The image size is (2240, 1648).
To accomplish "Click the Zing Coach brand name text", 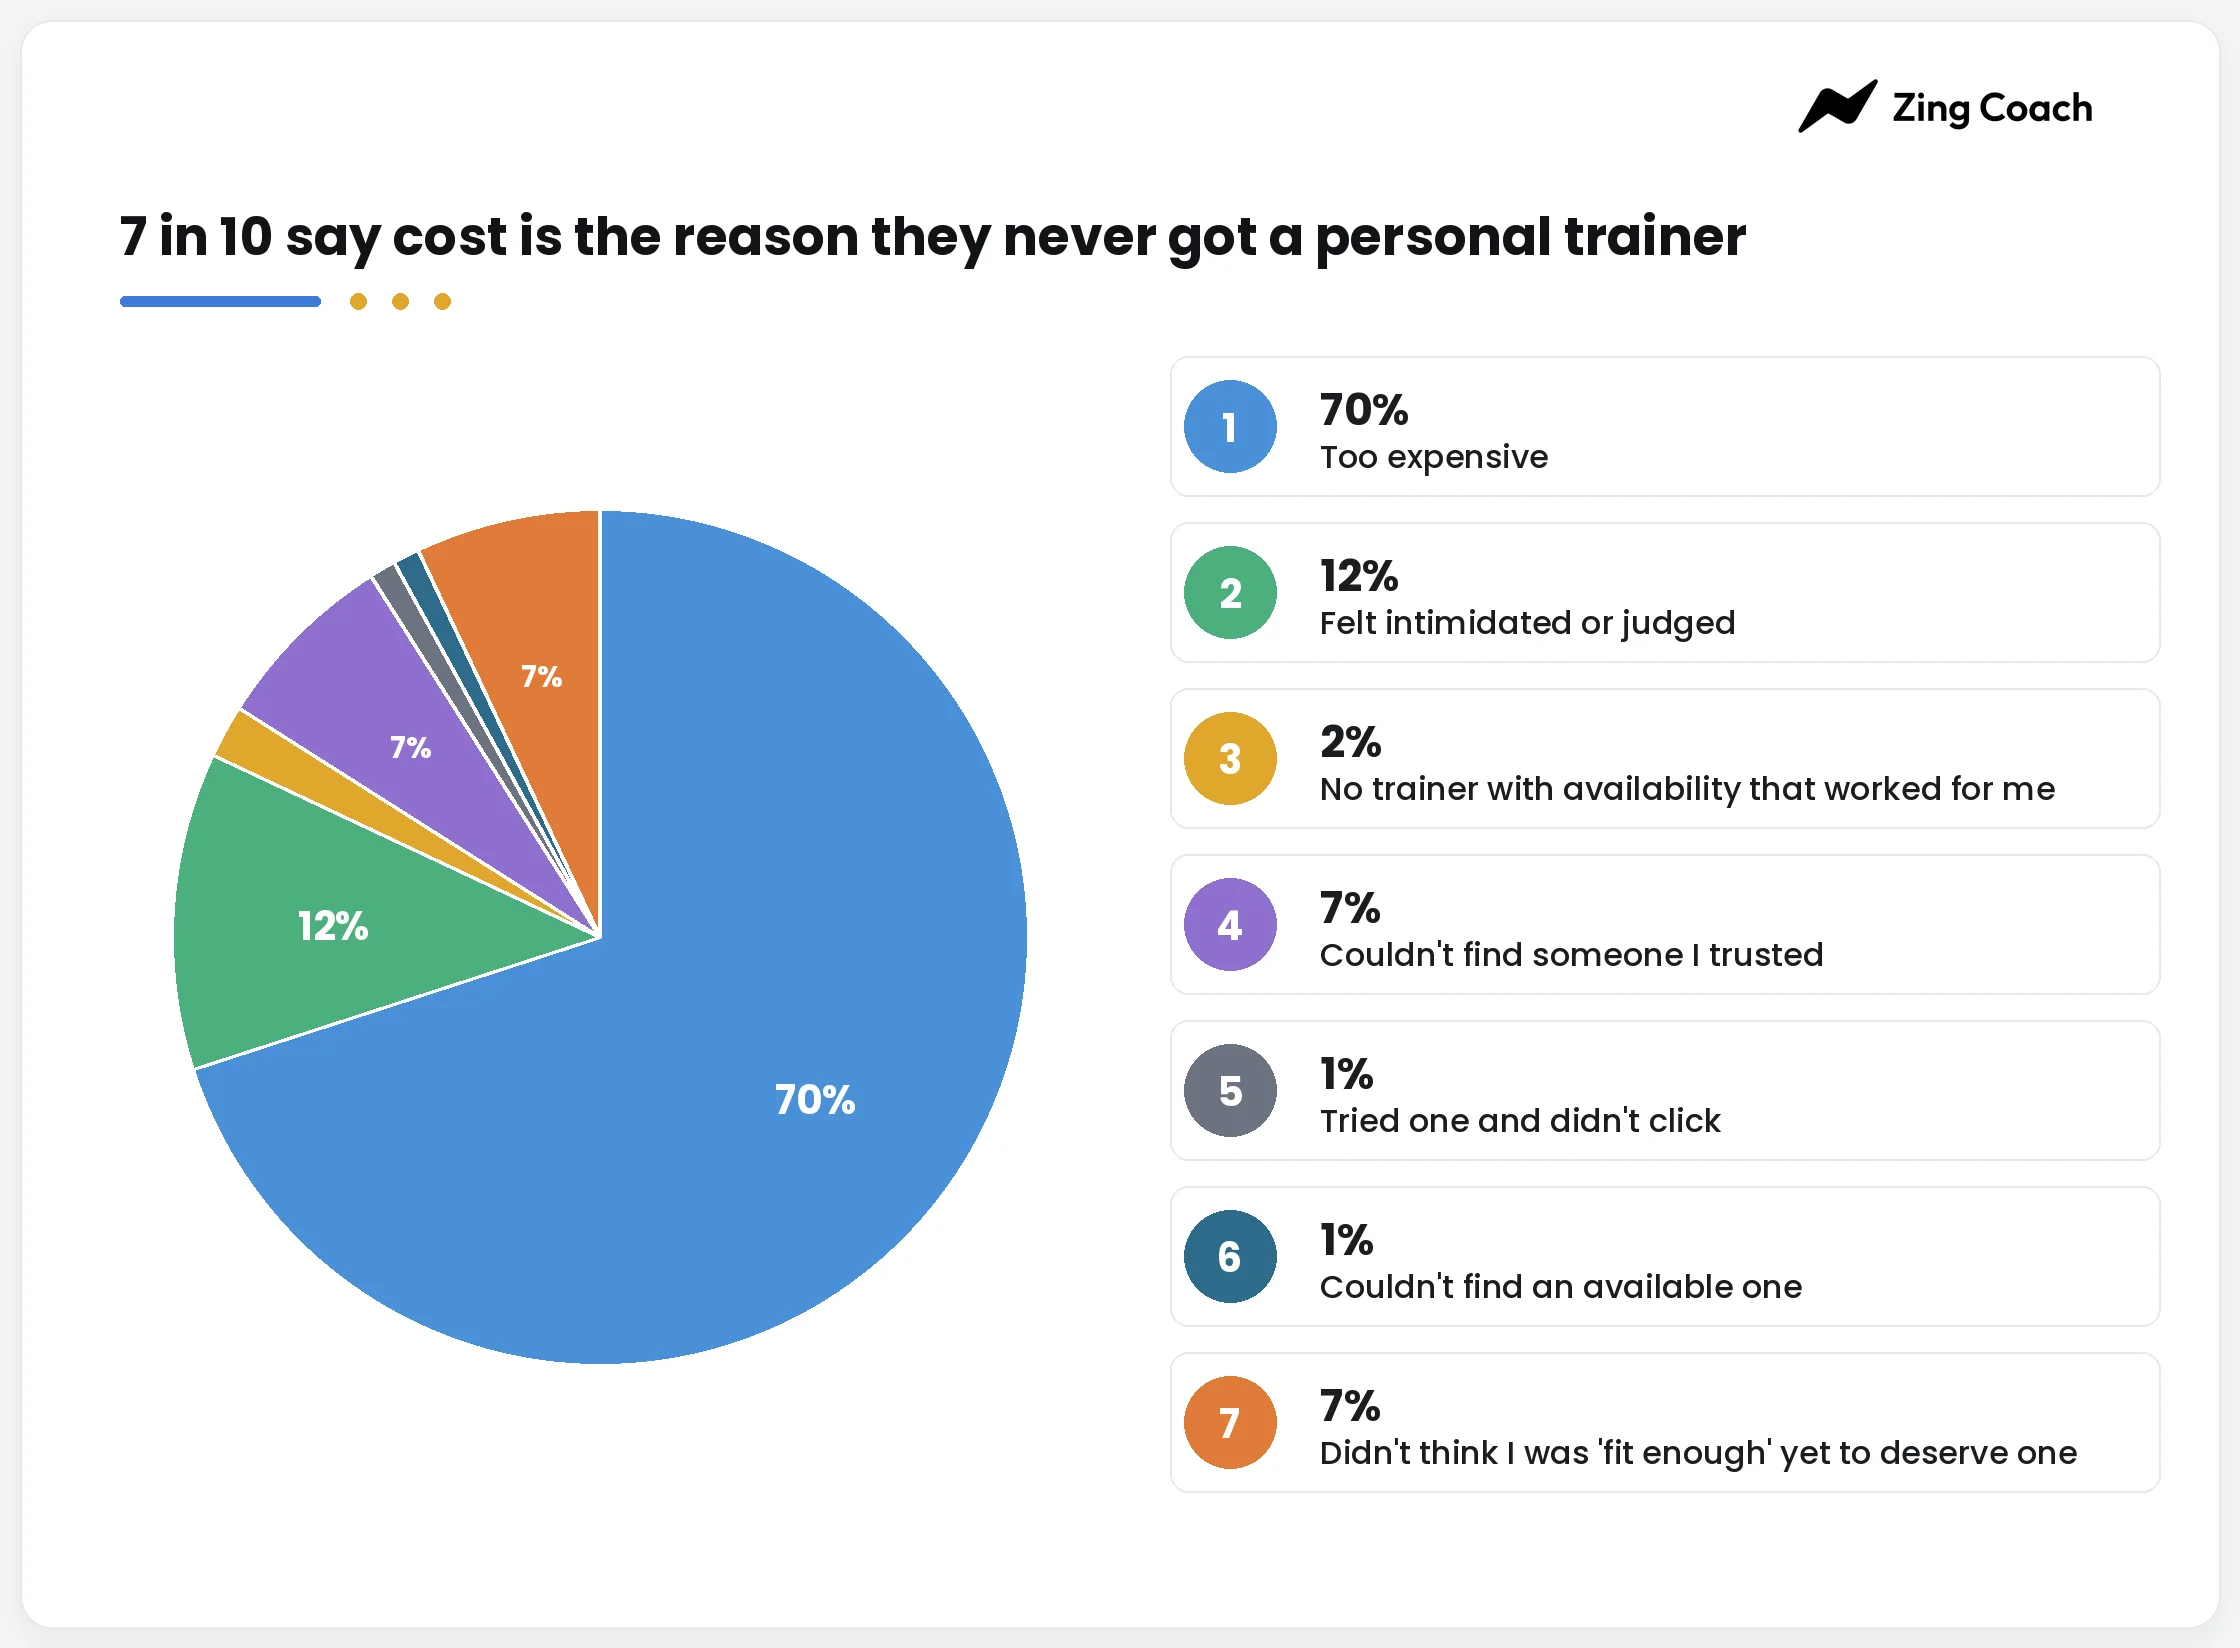I will pos(1992,108).
